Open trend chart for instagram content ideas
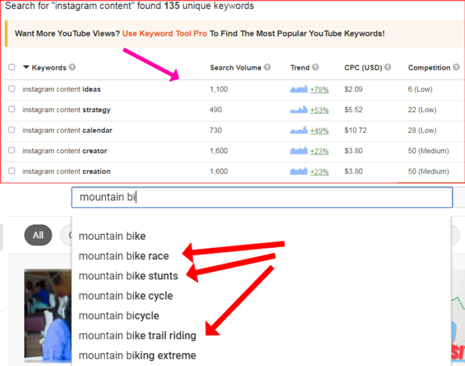465x366 pixels. click(299, 89)
